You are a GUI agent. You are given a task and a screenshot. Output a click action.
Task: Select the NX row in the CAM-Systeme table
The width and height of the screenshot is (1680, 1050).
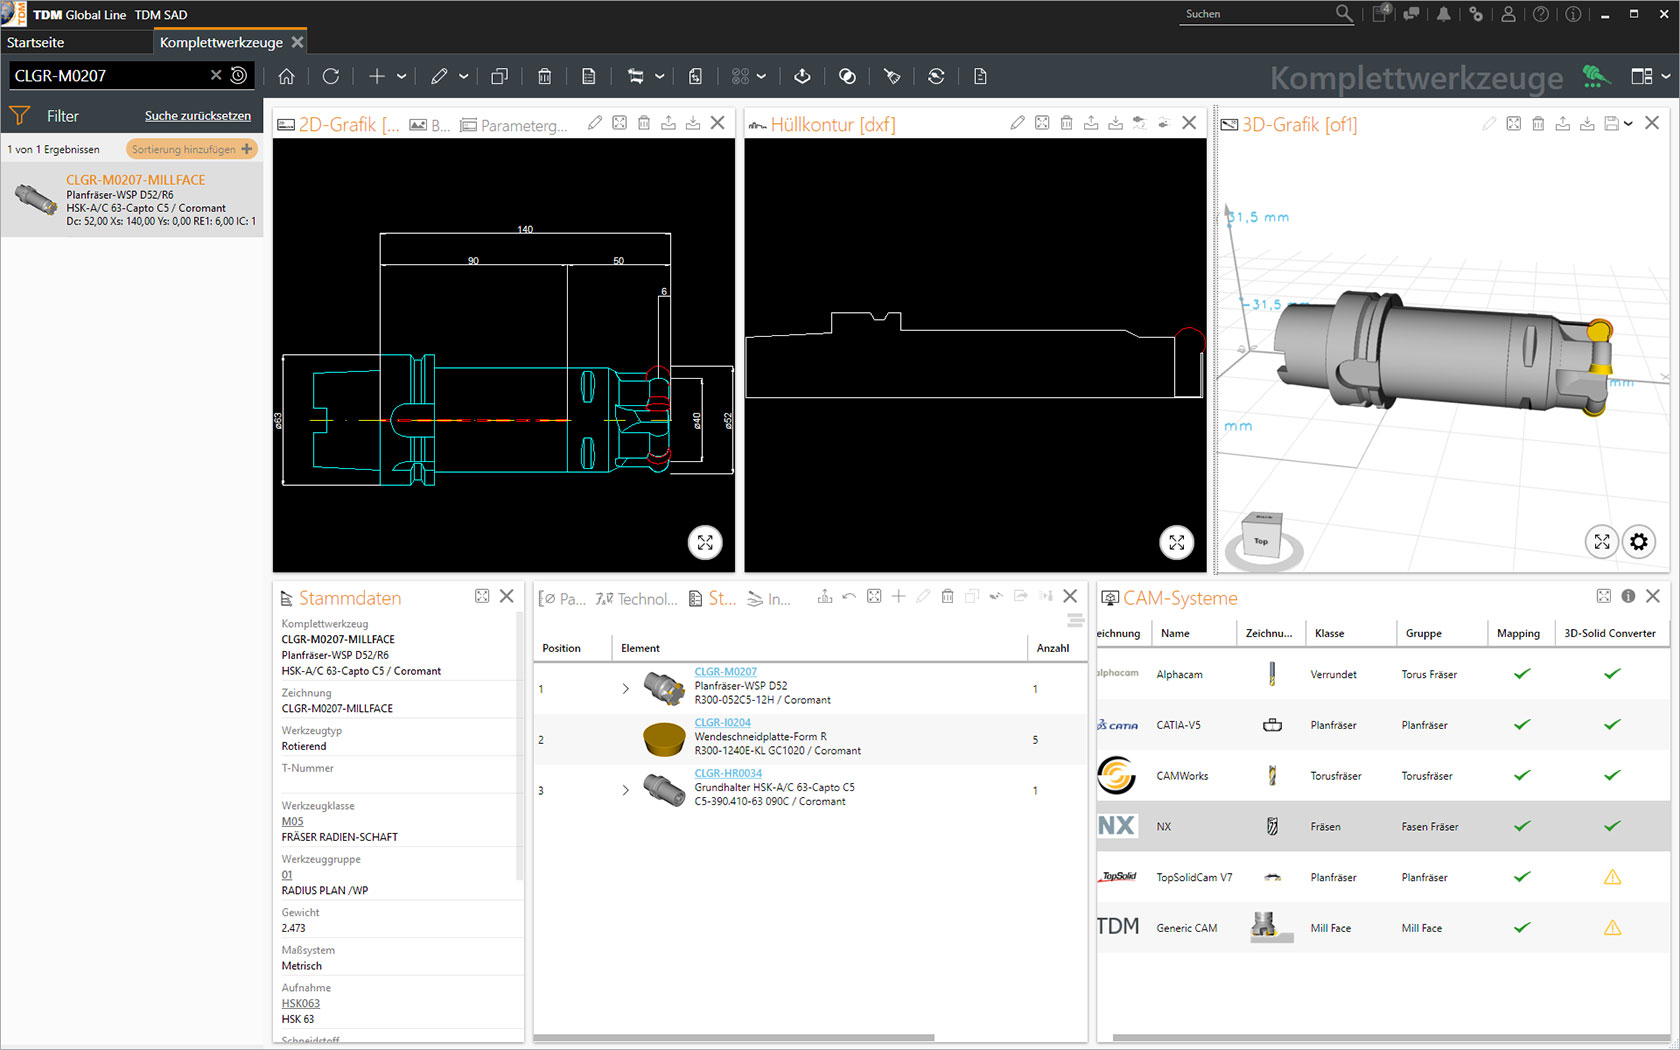tap(1383, 826)
